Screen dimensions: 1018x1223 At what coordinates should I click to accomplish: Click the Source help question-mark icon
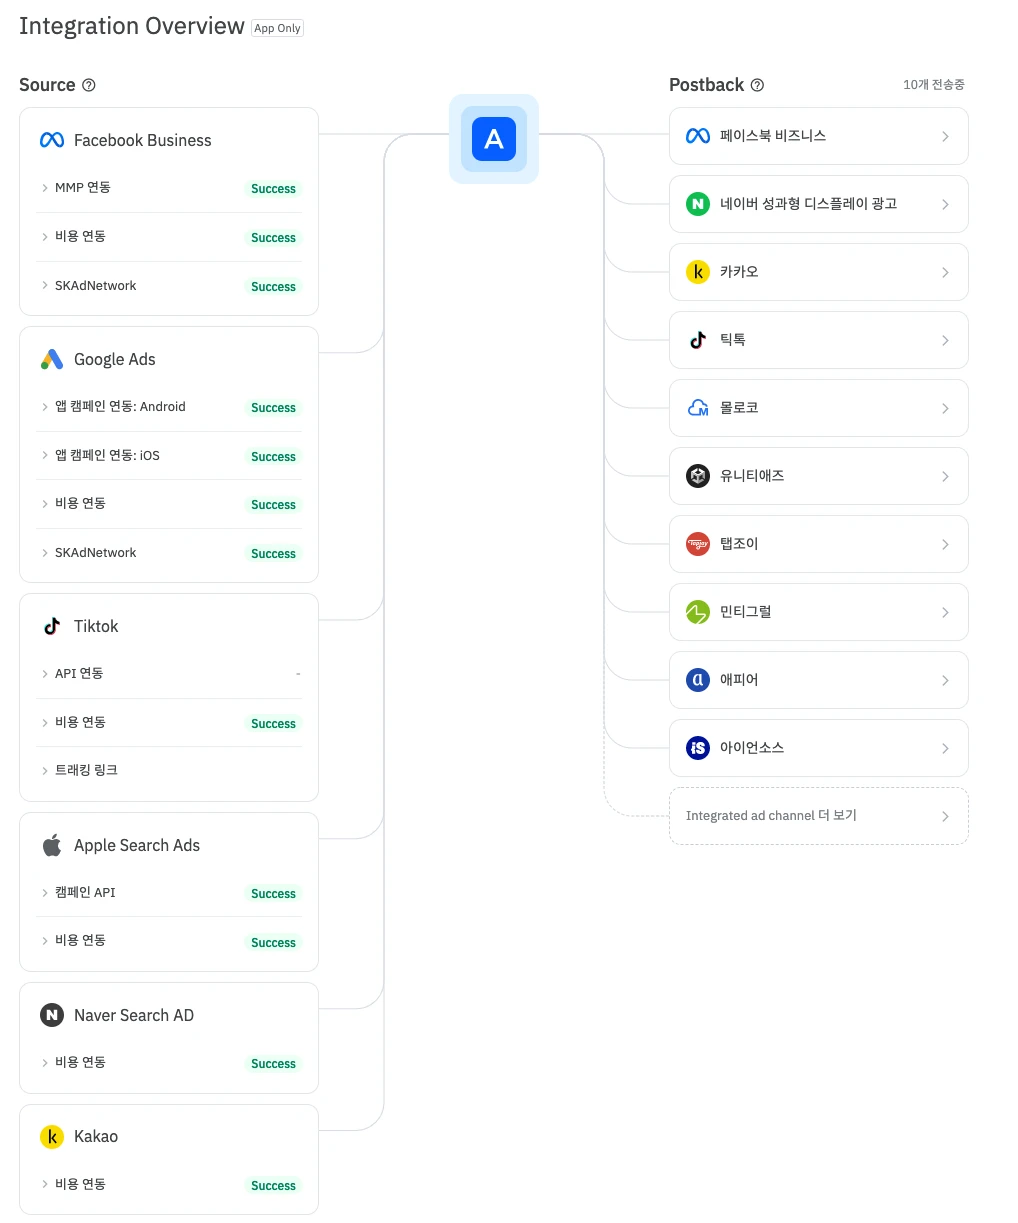(89, 86)
